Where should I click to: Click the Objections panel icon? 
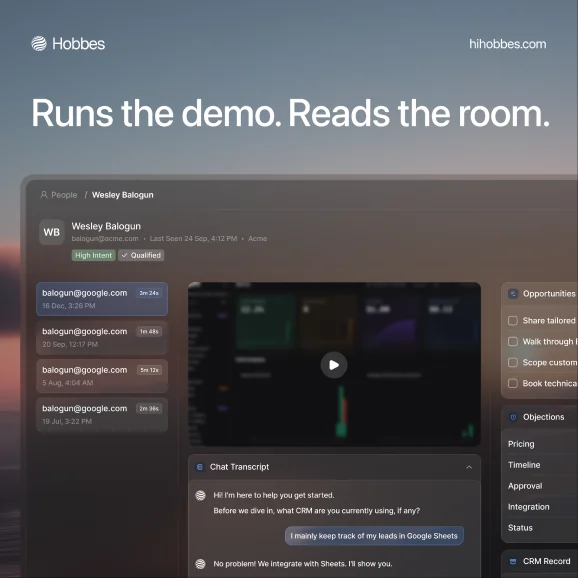click(x=513, y=417)
